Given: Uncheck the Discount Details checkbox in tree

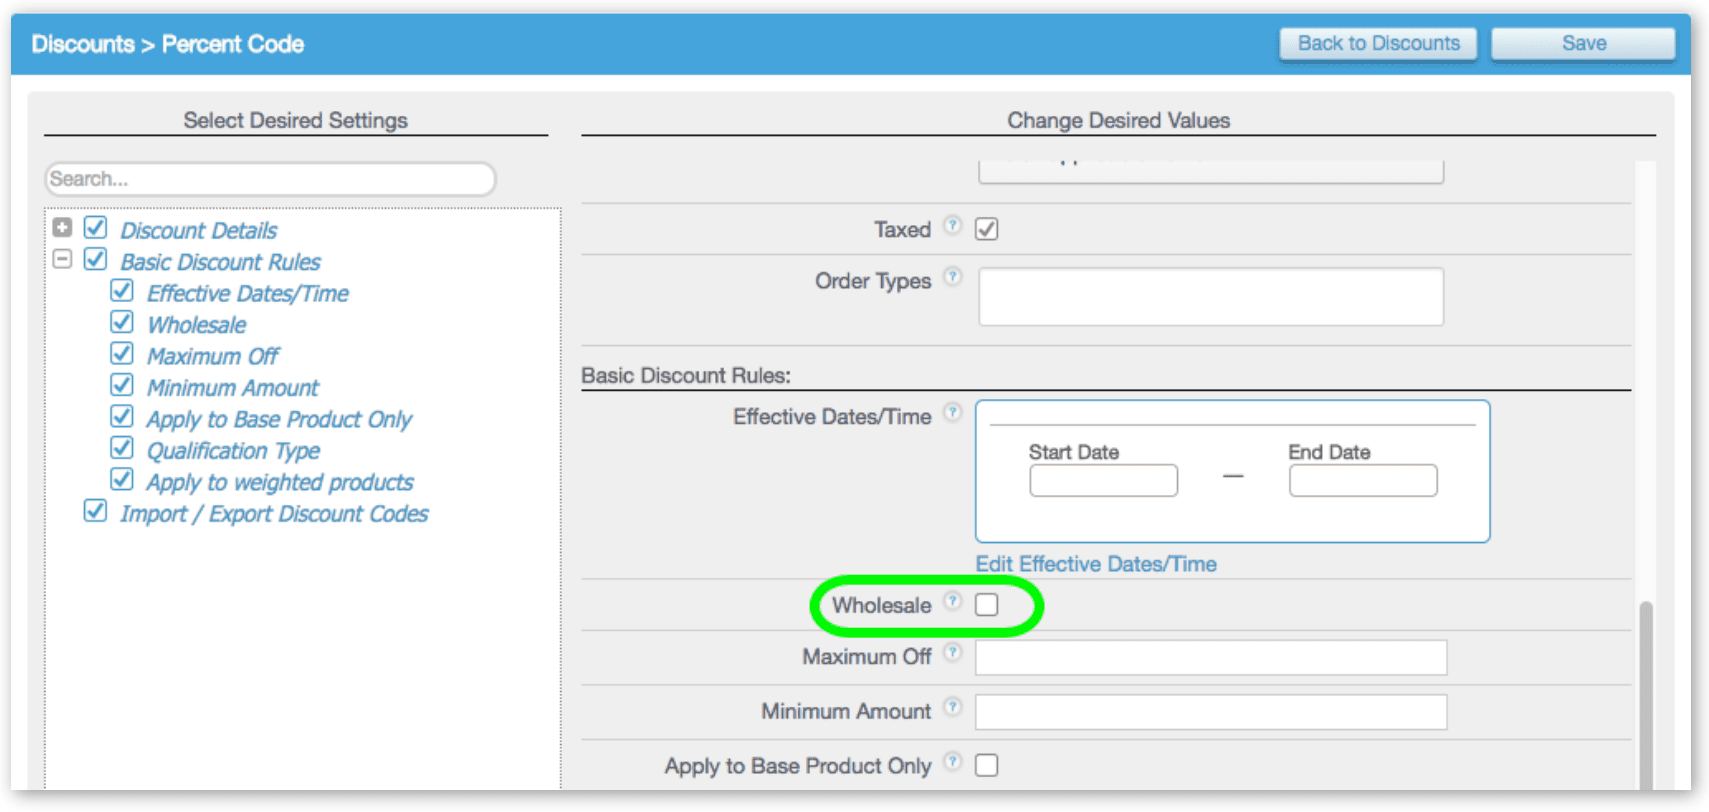Looking at the screenshot, I should click(95, 227).
